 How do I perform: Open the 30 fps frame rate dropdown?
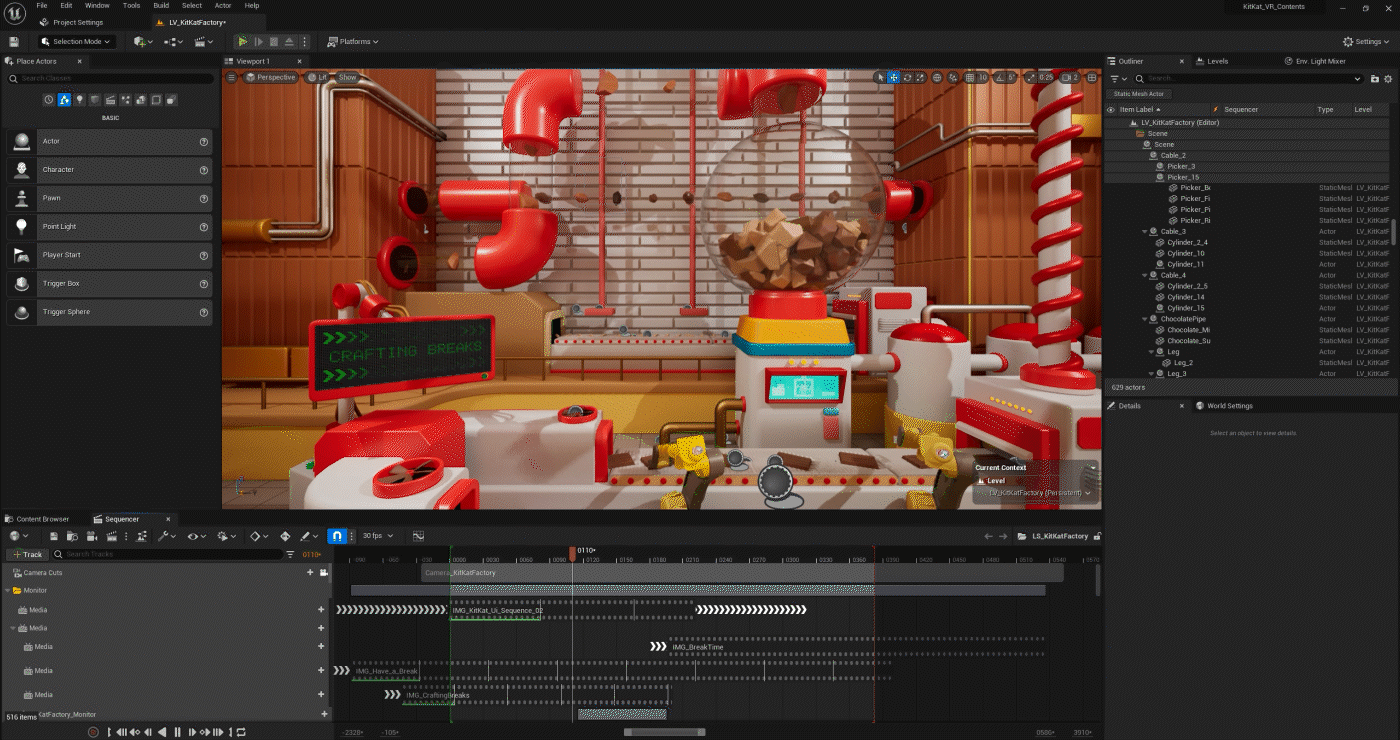click(377, 536)
